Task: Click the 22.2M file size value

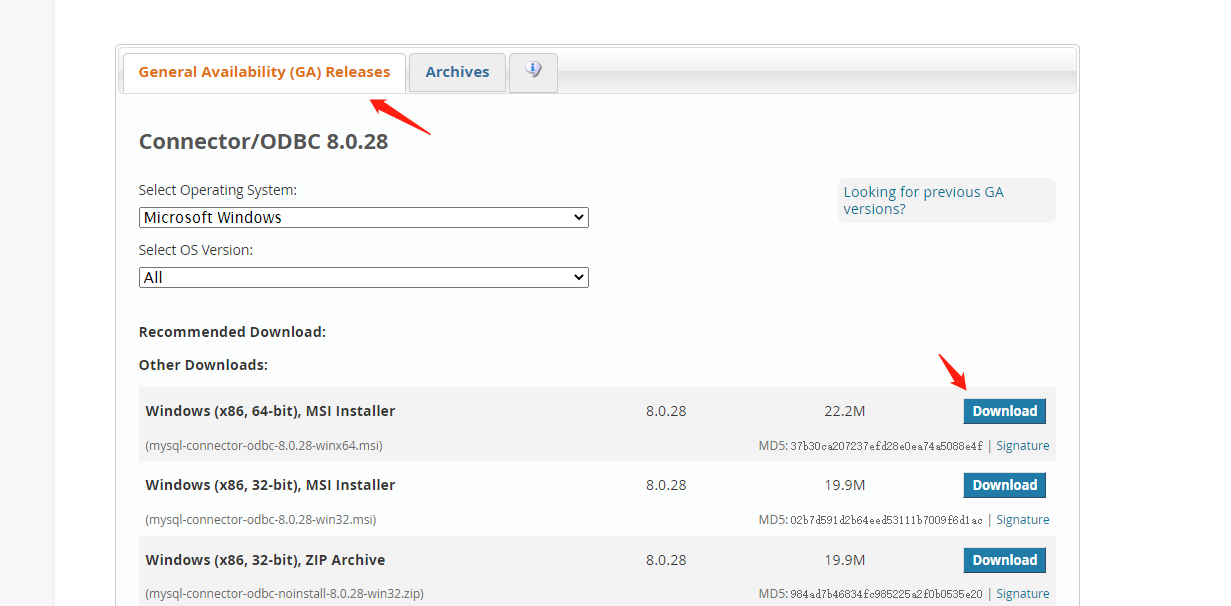Action: tap(845, 411)
